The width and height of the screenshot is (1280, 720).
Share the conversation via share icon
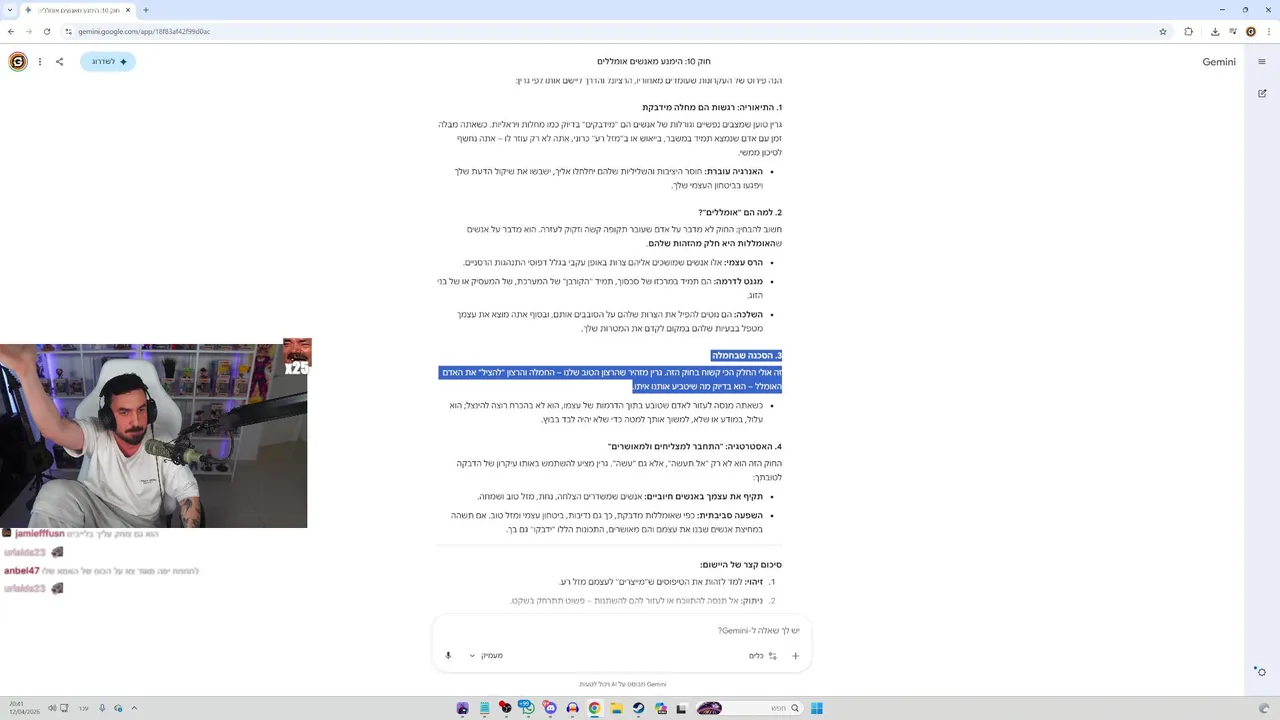(59, 62)
